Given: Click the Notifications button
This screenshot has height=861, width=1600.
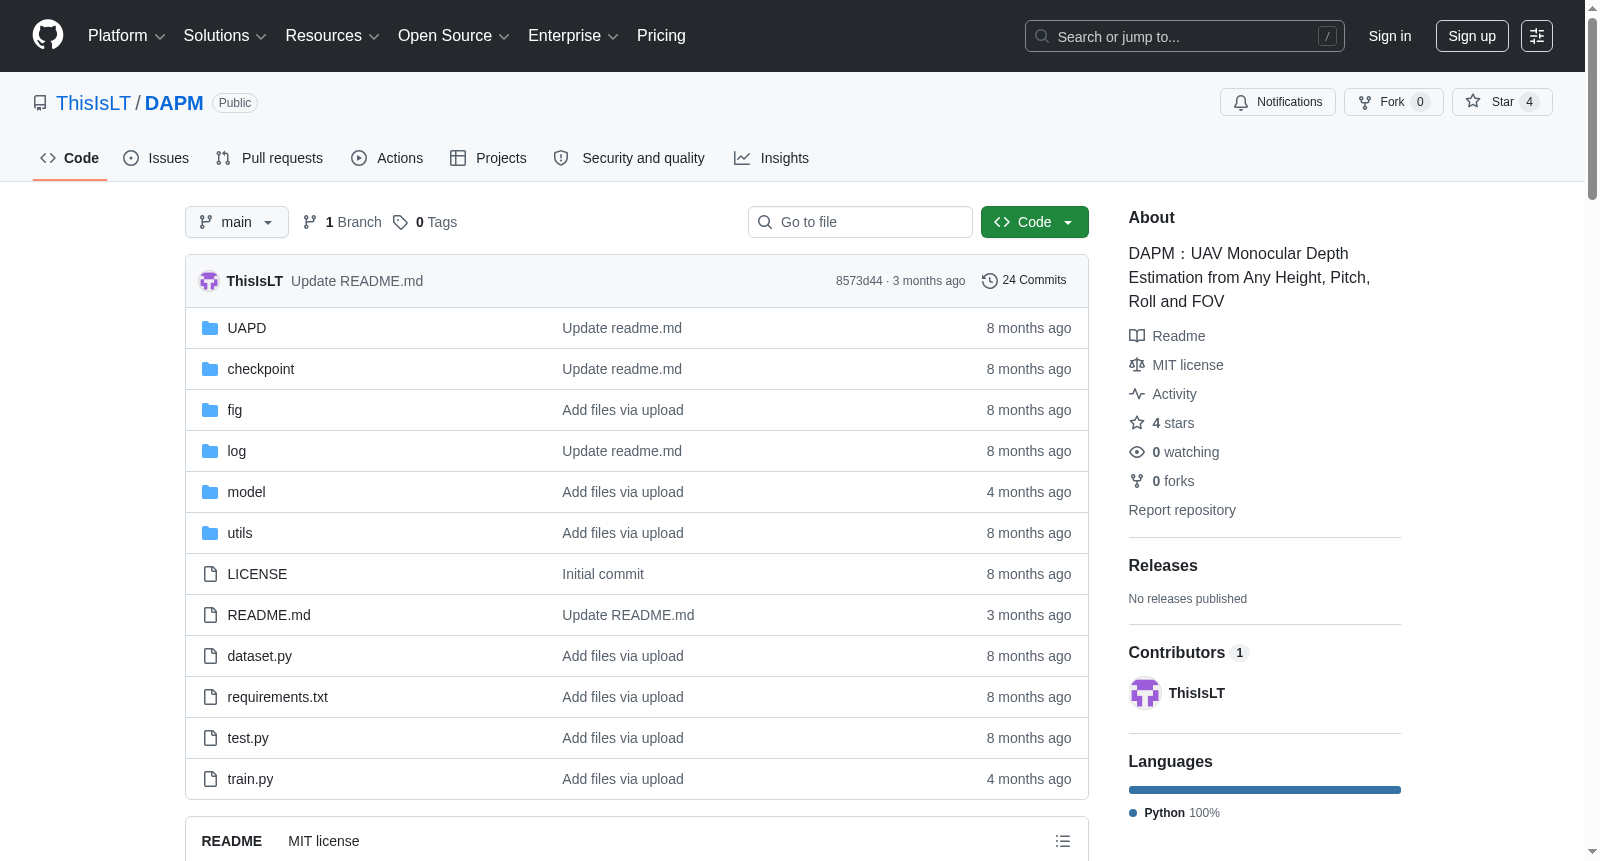Looking at the screenshot, I should (x=1278, y=102).
